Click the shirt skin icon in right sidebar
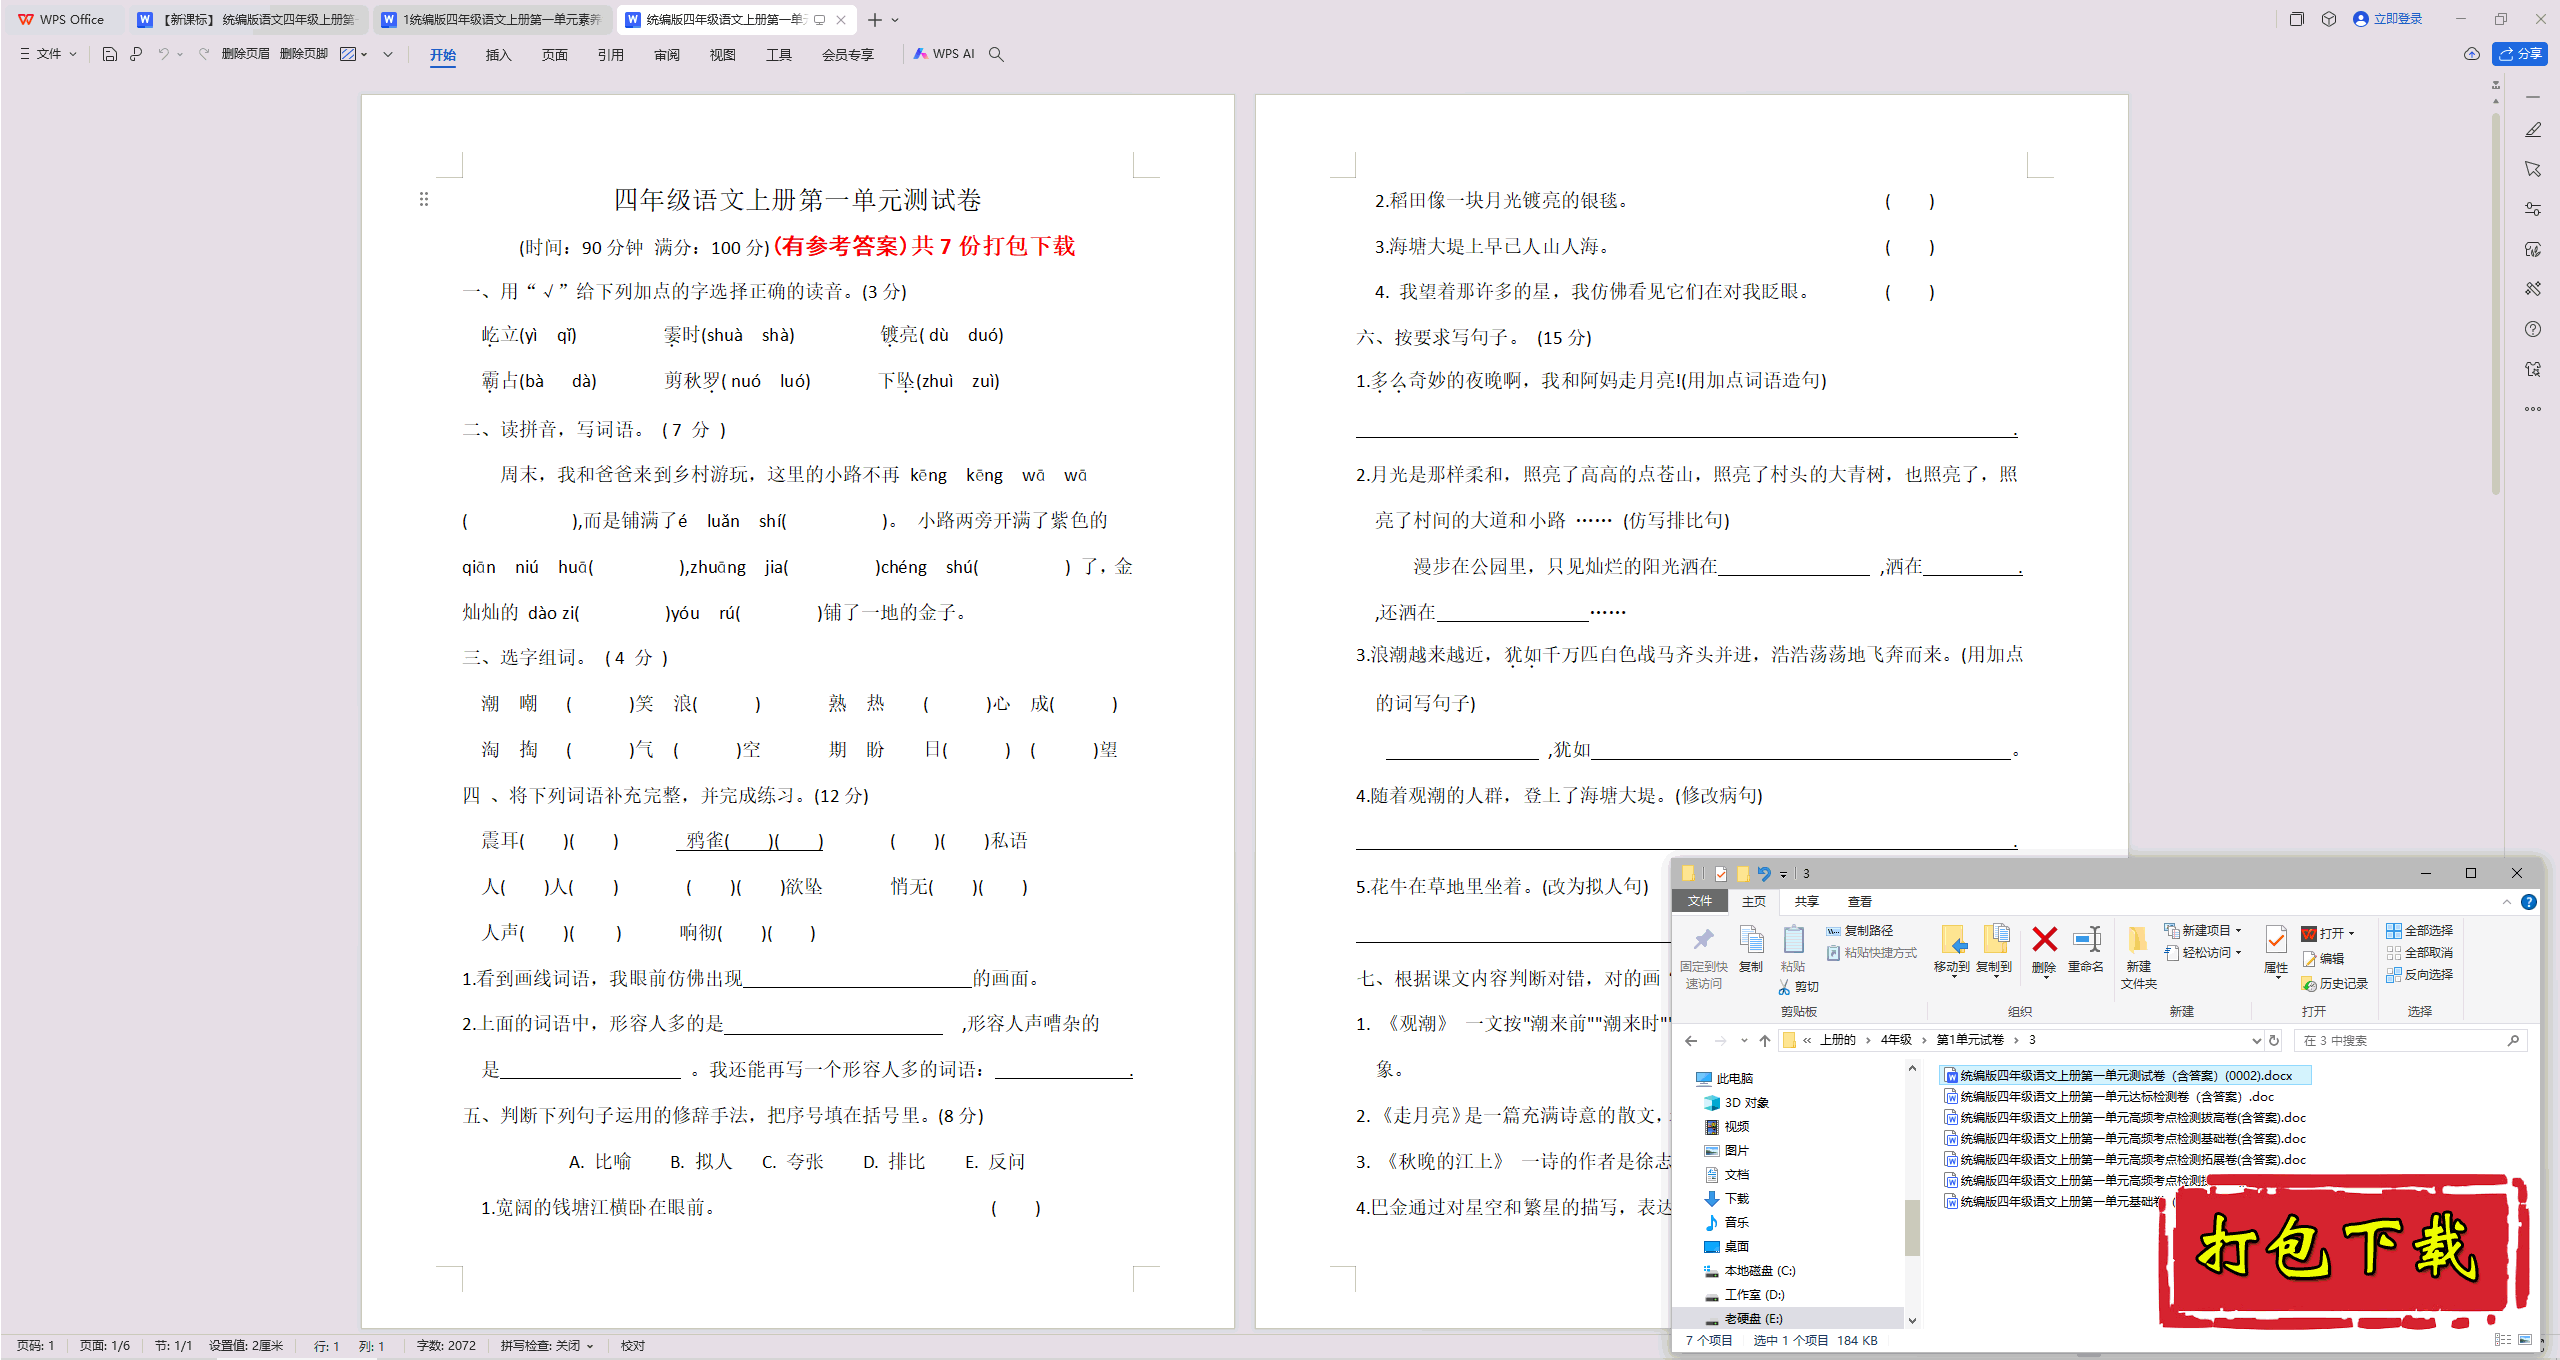This screenshot has width=2560, height=1360. coord(2533,369)
